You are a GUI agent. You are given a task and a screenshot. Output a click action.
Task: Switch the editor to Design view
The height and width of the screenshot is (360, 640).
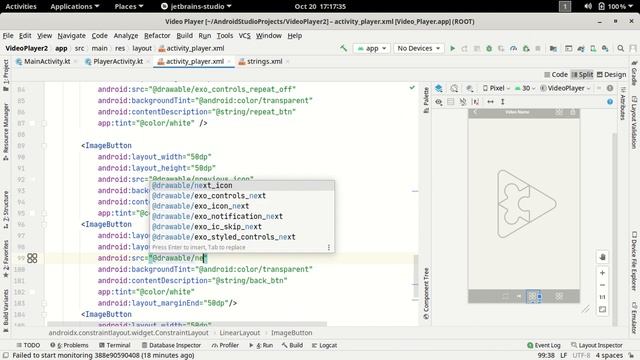coord(611,75)
